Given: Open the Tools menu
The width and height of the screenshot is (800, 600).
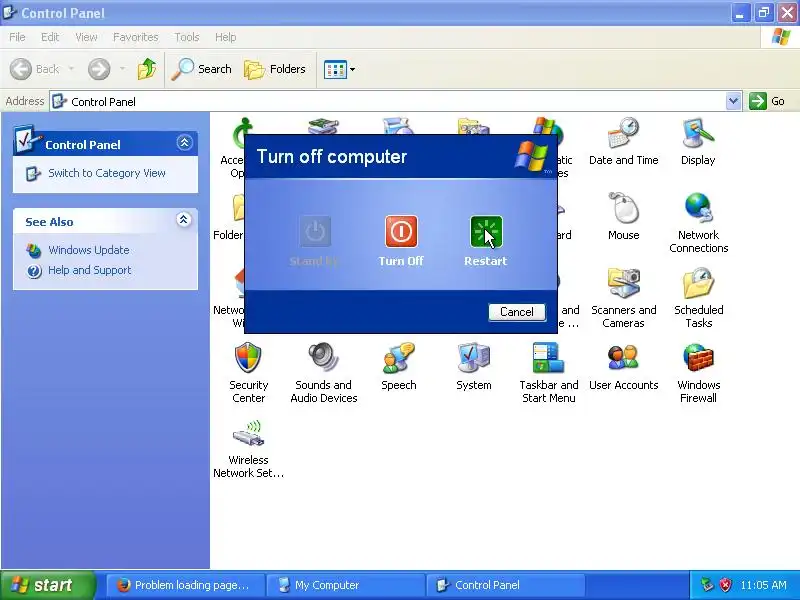Looking at the screenshot, I should [187, 37].
